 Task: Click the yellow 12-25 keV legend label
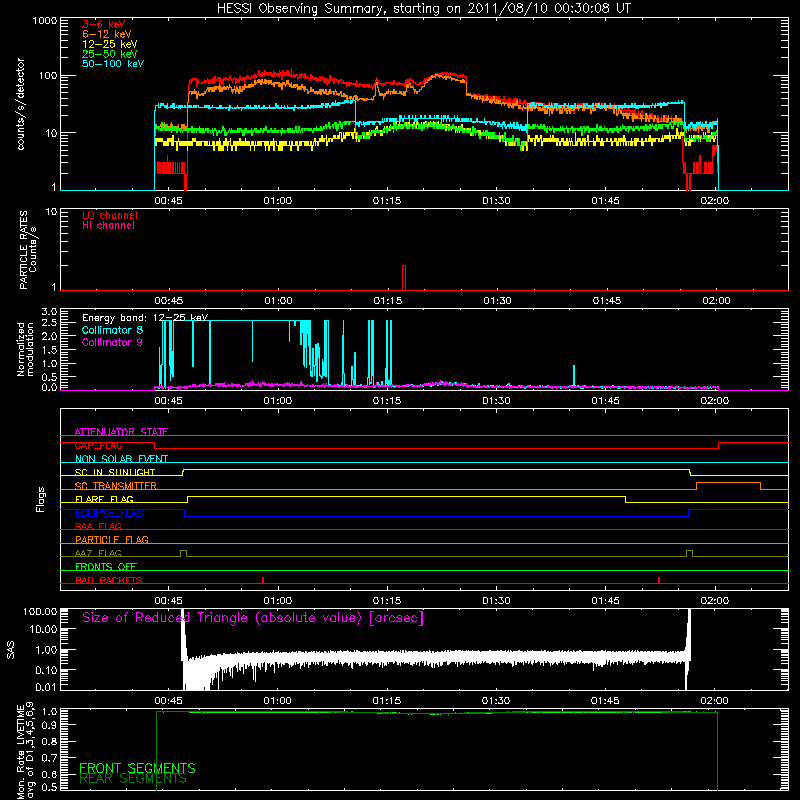coord(110,44)
